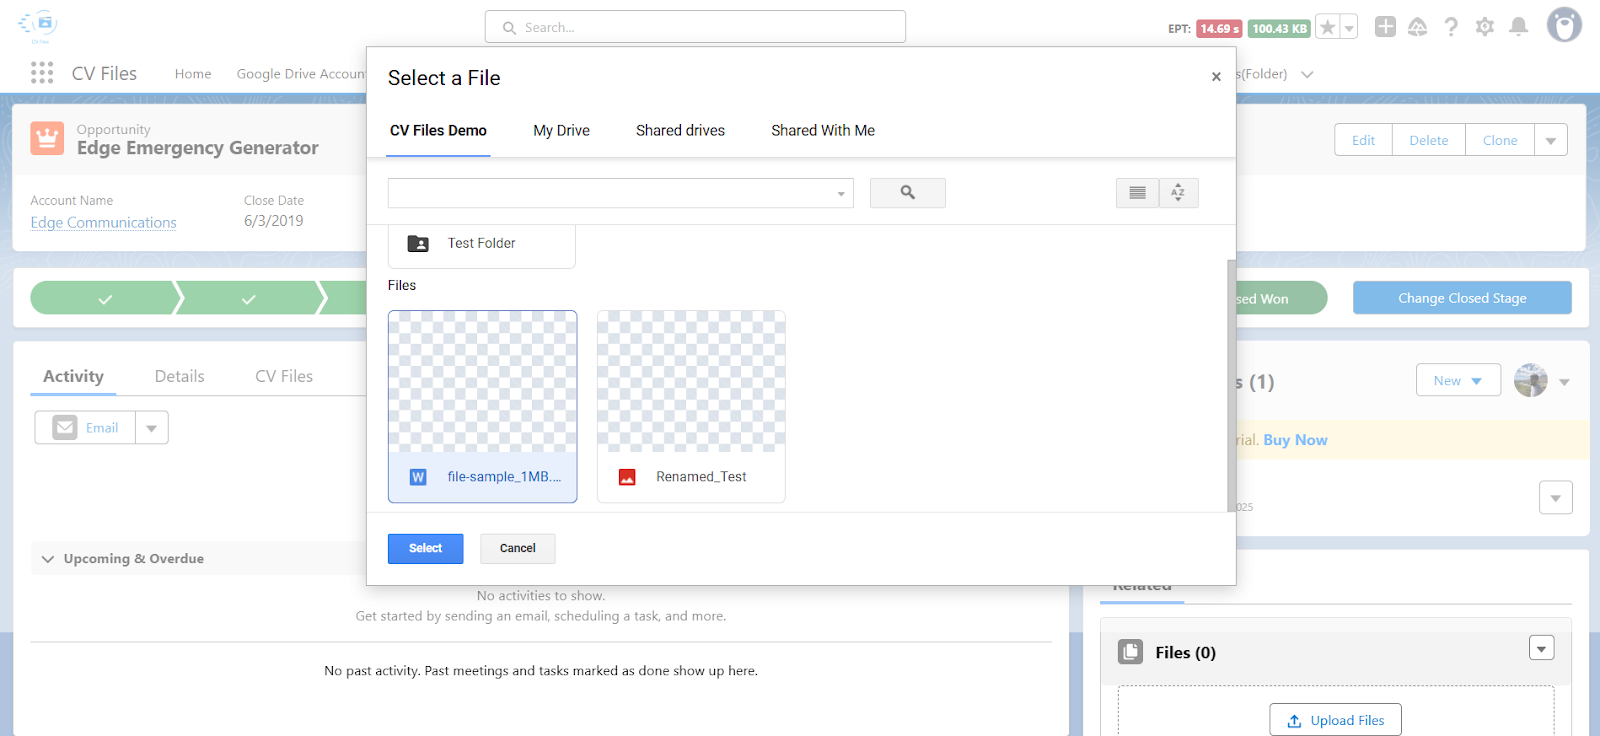The height and width of the screenshot is (736, 1600).
Task: Click the Closed Won stage
Action: [x=1280, y=298]
